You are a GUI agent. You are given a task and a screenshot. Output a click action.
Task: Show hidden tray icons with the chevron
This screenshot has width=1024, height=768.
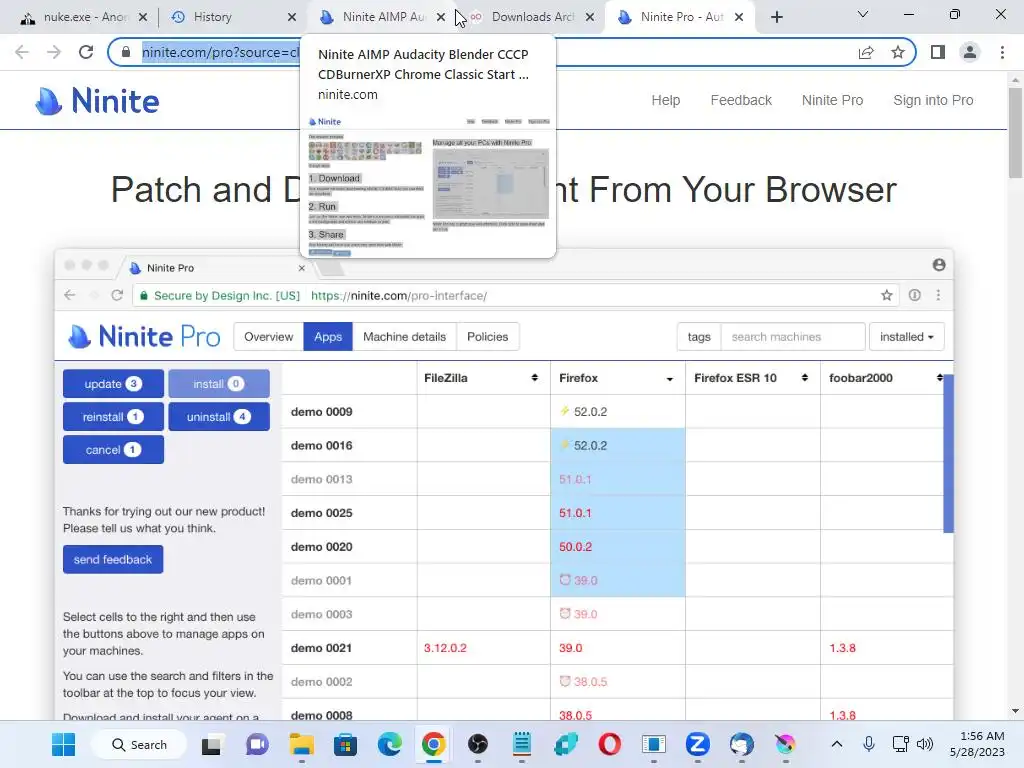(x=837, y=744)
